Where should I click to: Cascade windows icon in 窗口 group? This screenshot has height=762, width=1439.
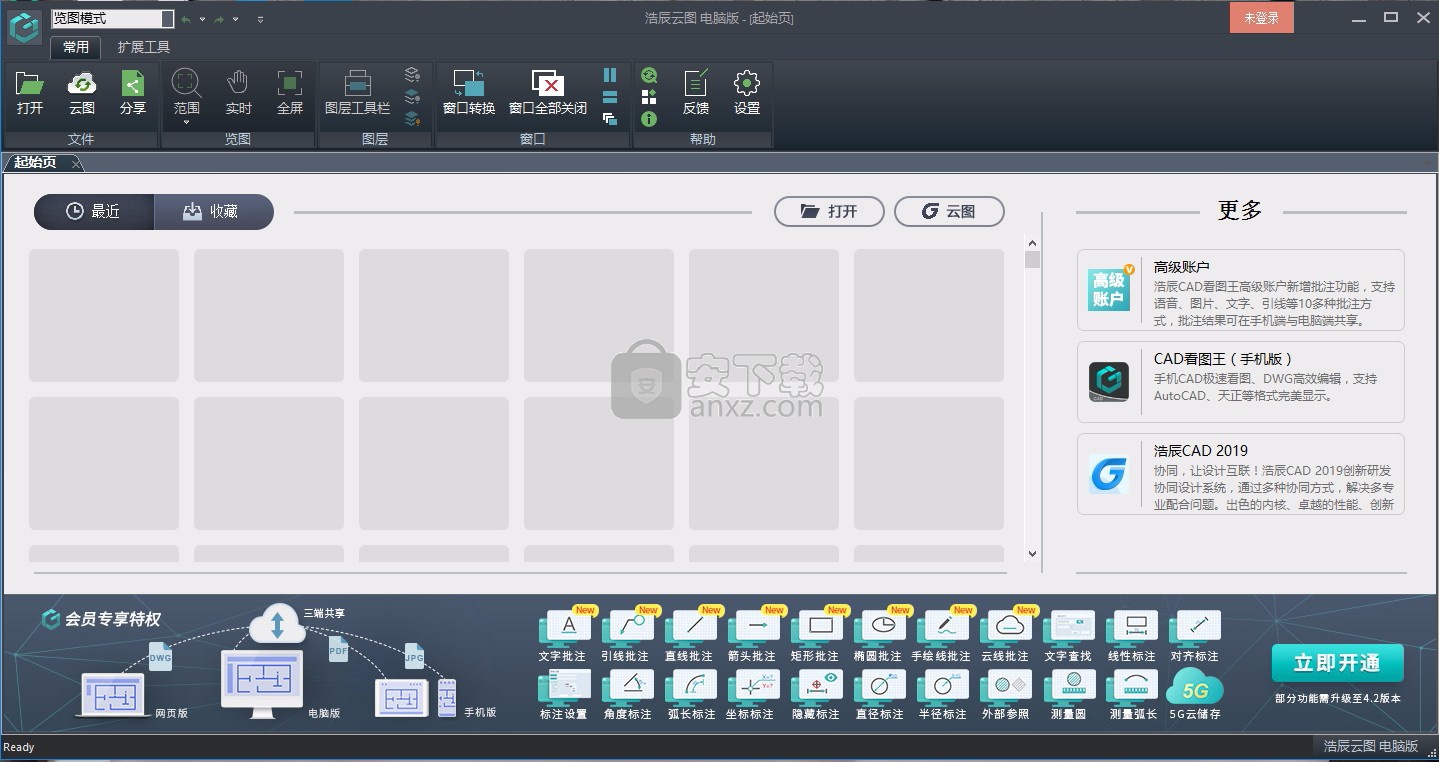point(610,119)
